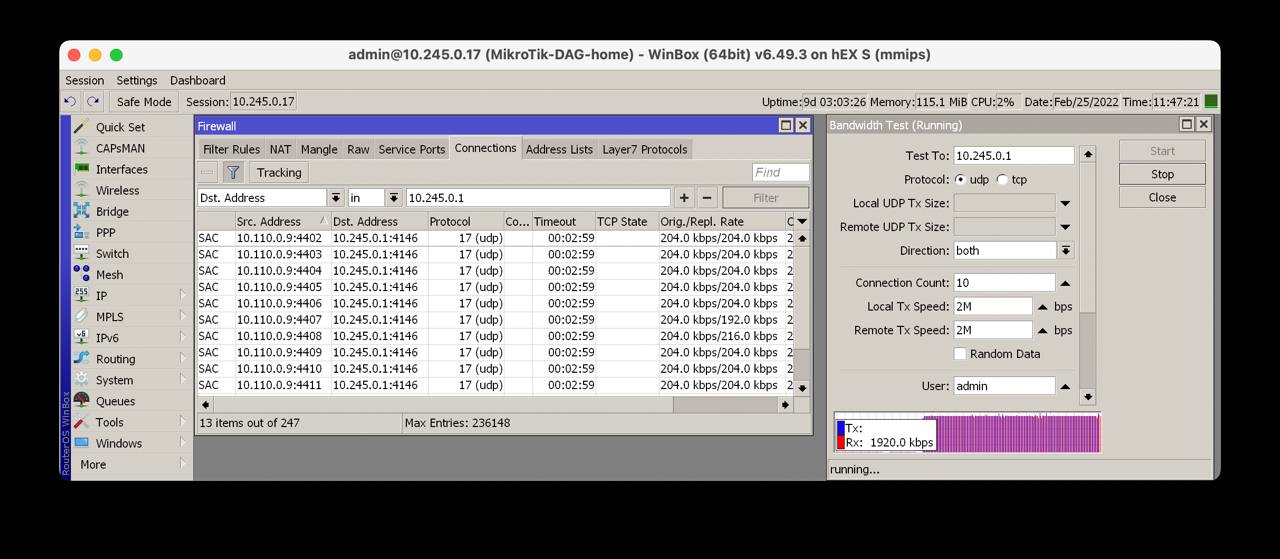1280x559 pixels.
Task: Open the Direction dropdown
Action: (1066, 251)
